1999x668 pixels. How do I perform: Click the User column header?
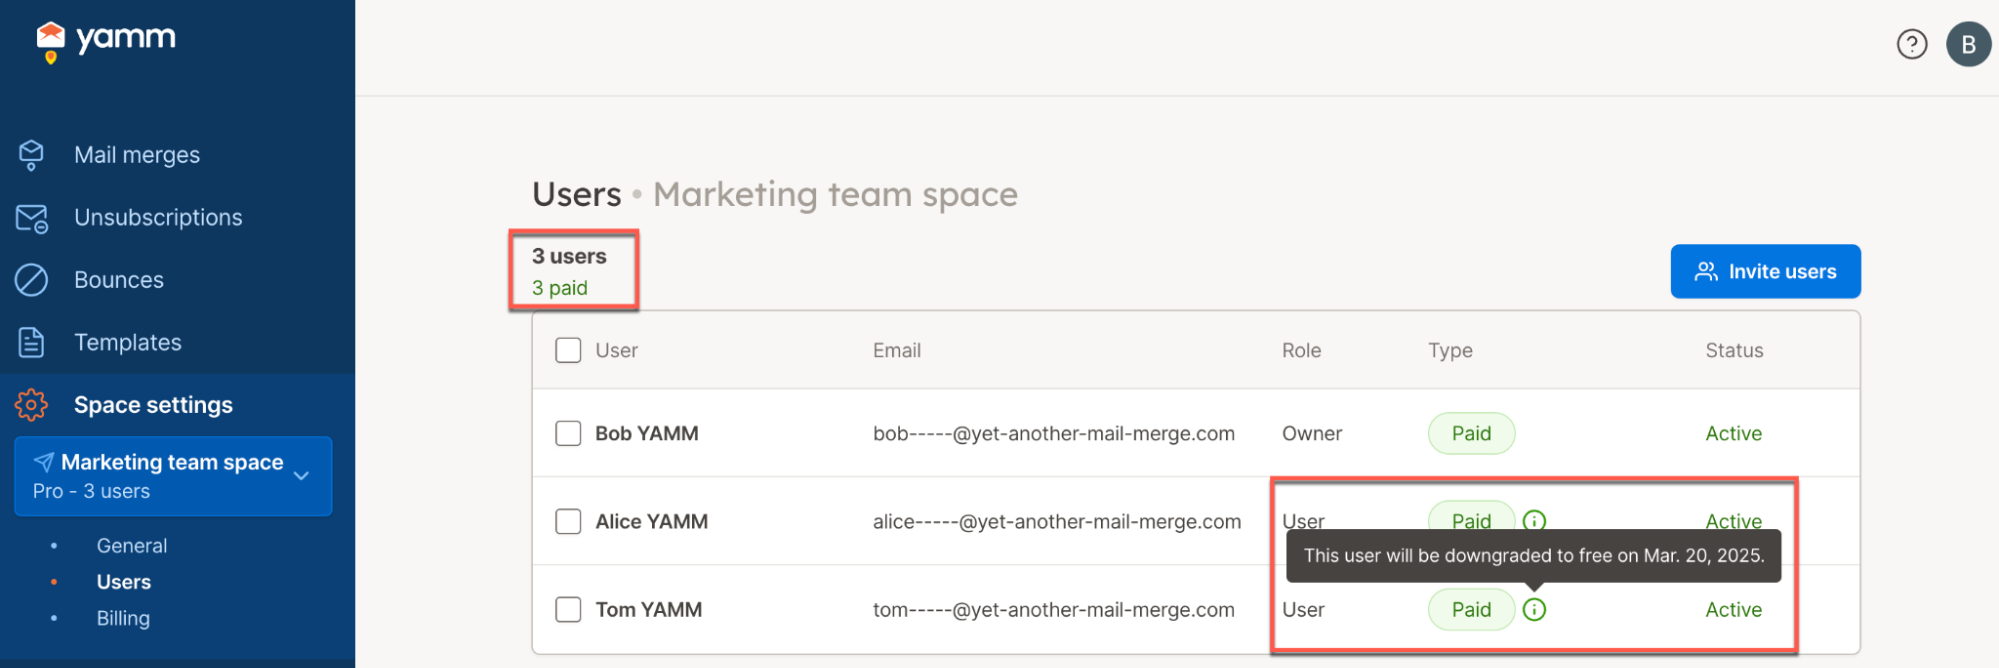click(616, 350)
